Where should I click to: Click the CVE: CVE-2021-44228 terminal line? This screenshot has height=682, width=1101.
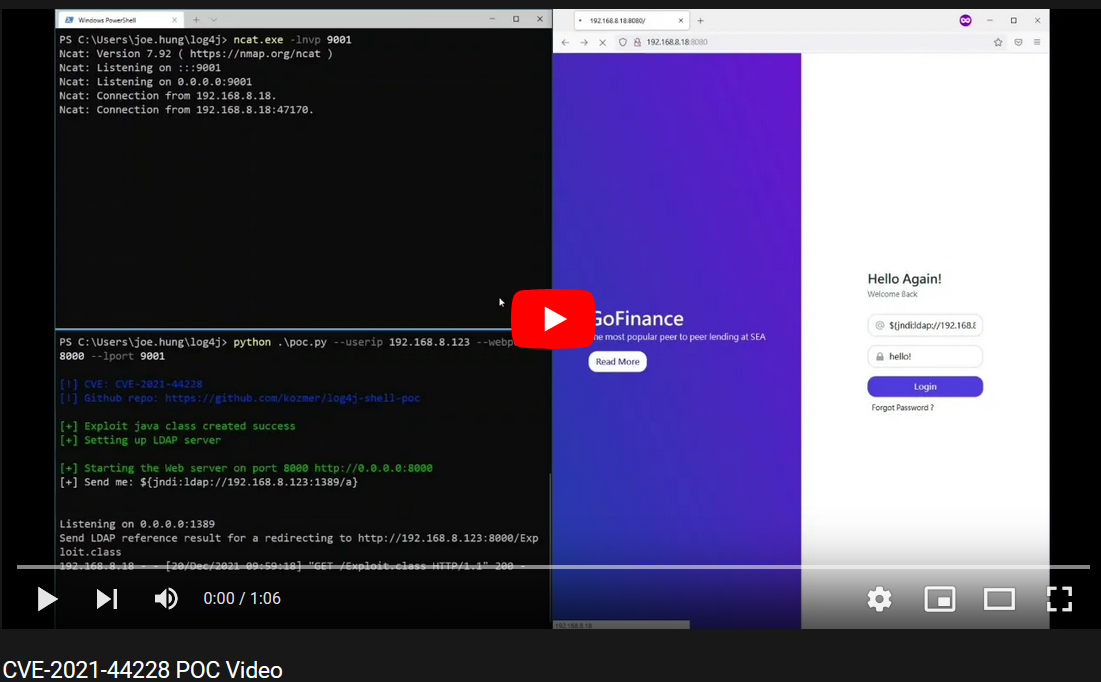point(131,384)
